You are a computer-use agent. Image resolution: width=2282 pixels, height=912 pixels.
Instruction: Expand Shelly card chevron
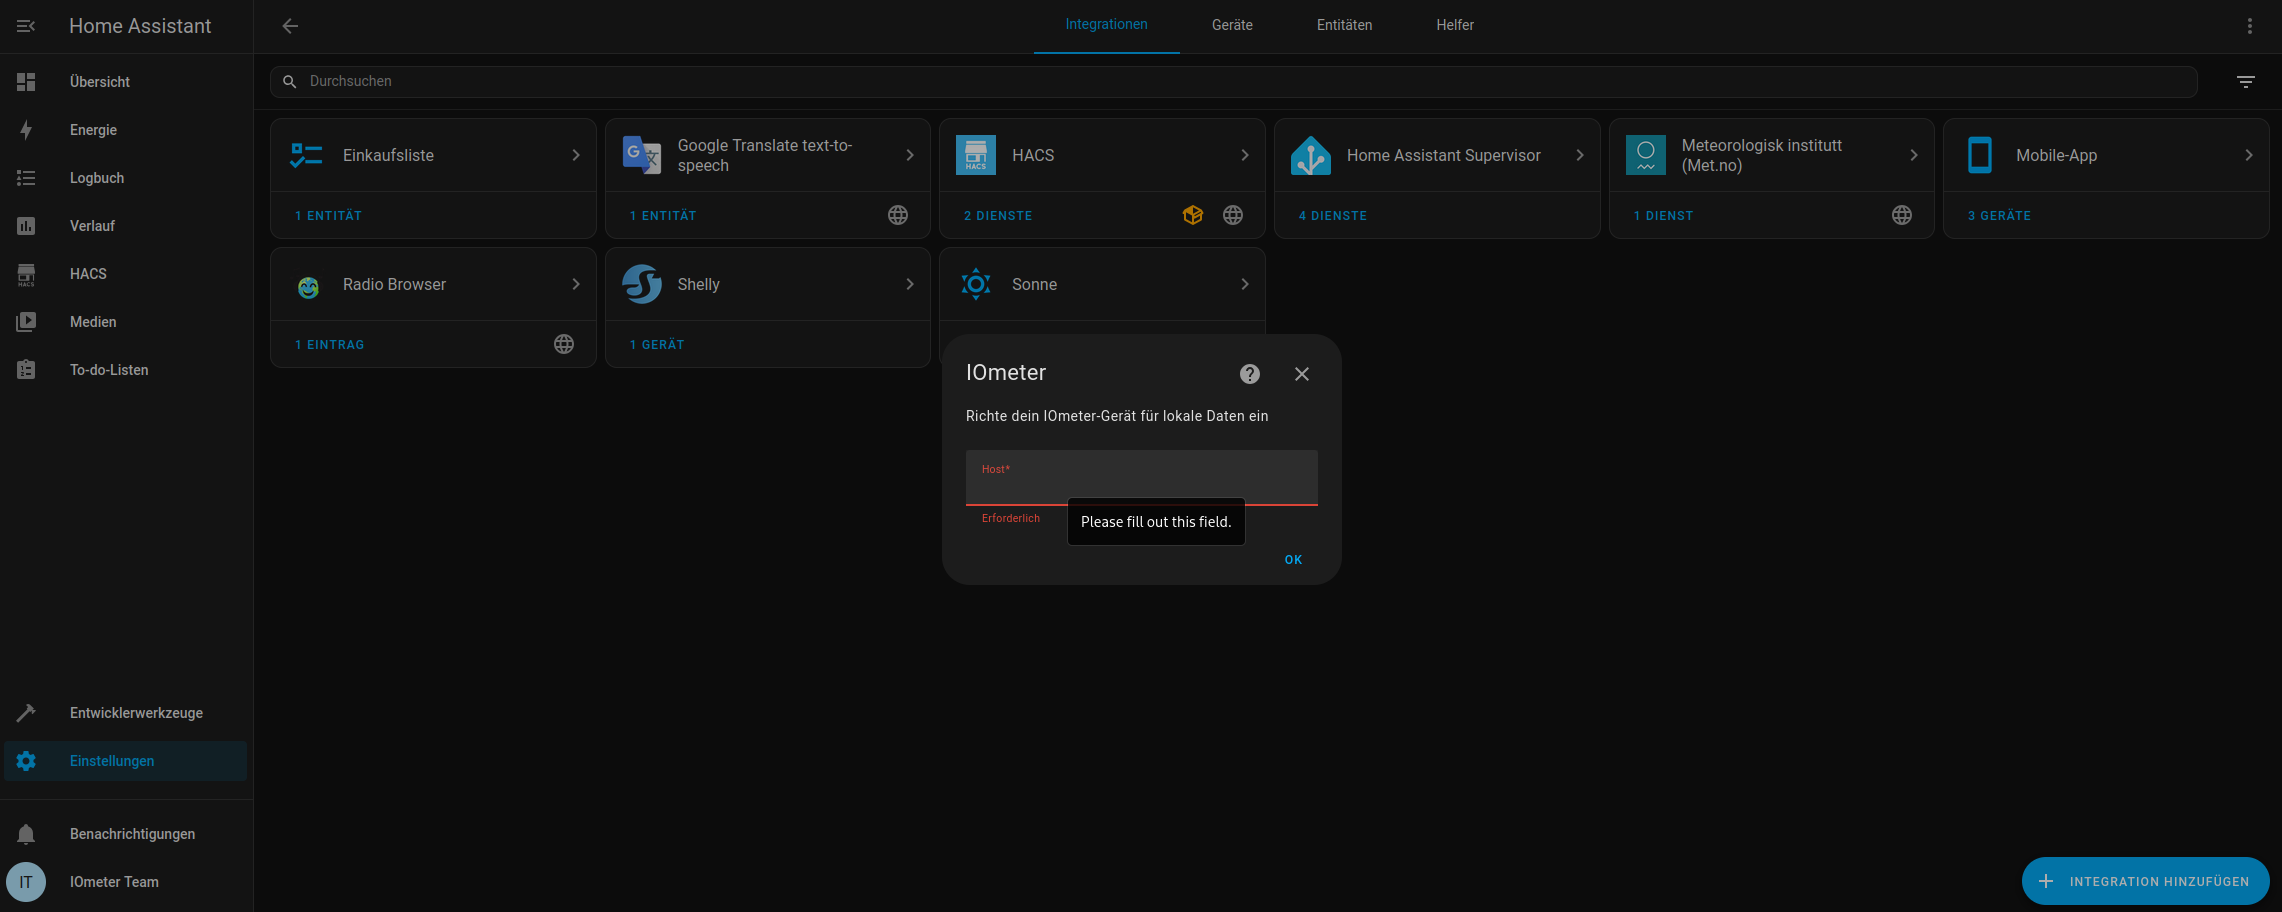click(910, 284)
